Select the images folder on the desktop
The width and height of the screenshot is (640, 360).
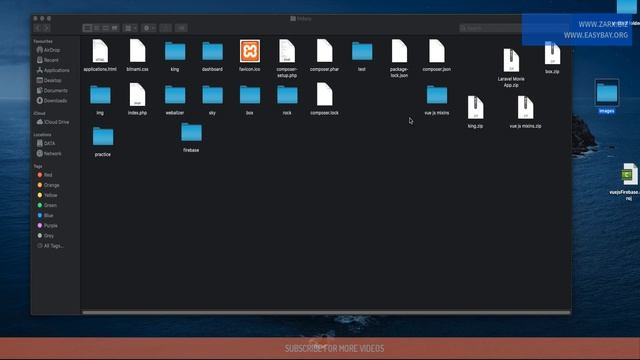point(607,96)
